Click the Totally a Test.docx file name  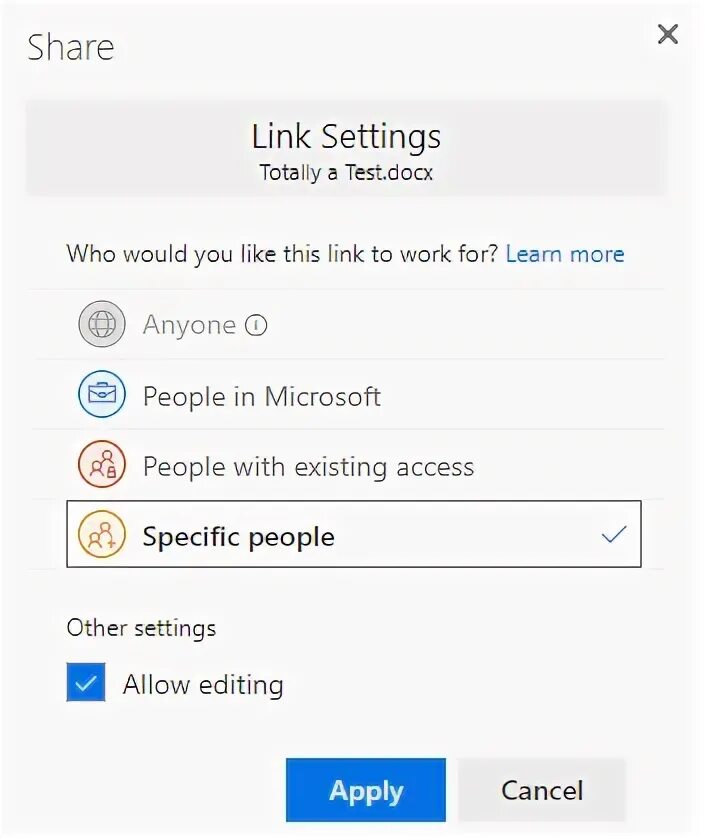[346, 173]
